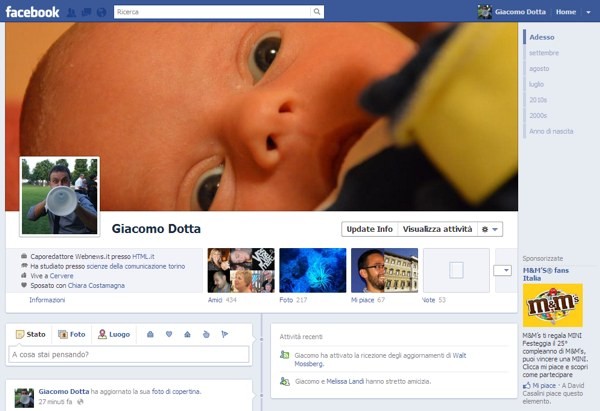Click the thumbs-up icon on the ad

point(527,385)
